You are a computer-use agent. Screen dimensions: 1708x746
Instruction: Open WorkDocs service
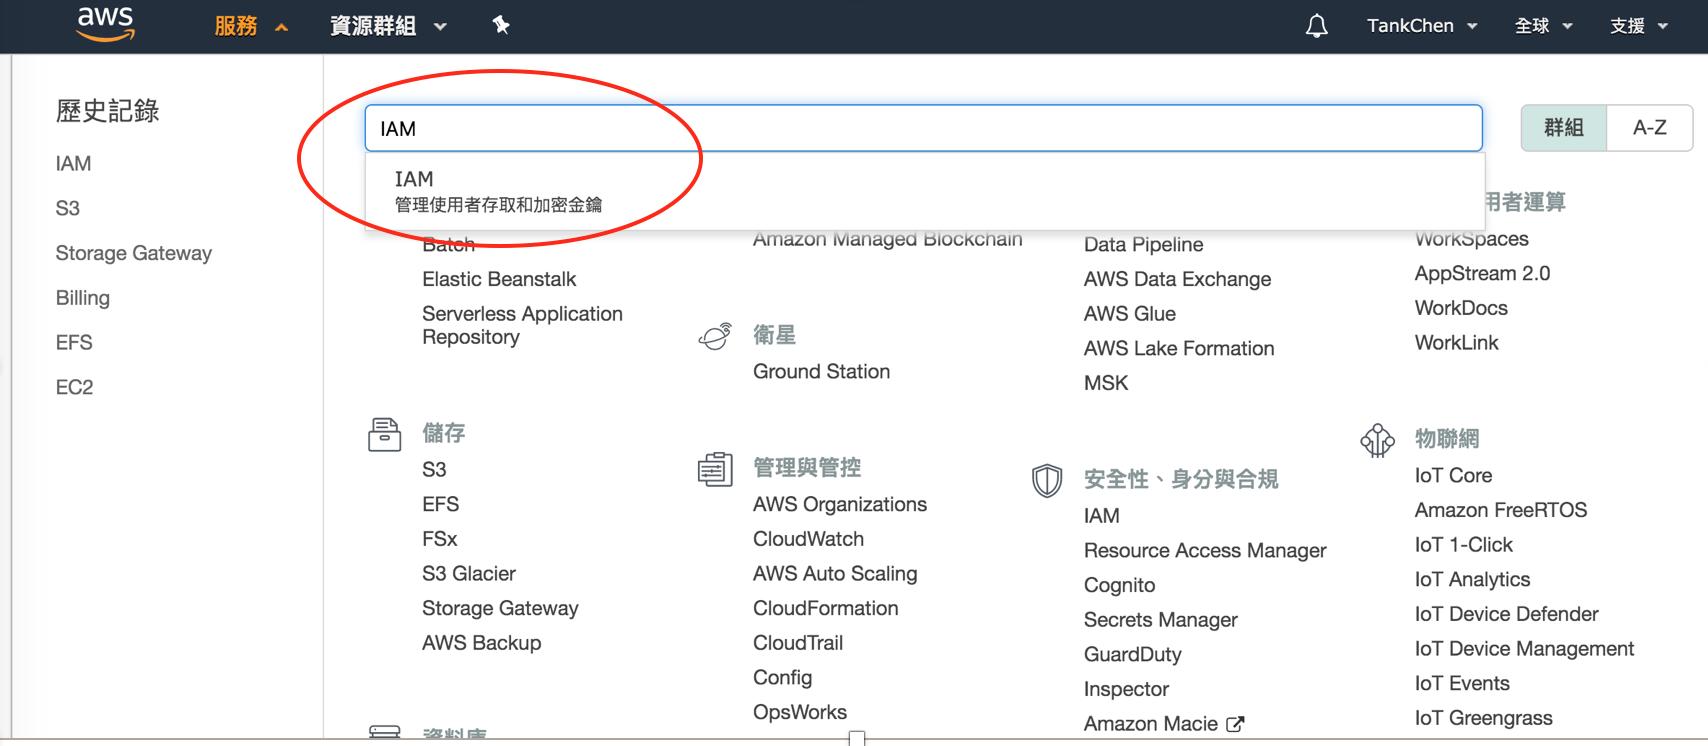click(x=1461, y=308)
